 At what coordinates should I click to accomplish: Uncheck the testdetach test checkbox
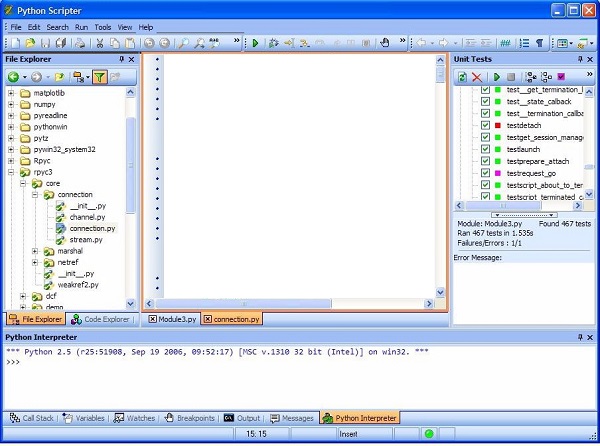pos(485,125)
